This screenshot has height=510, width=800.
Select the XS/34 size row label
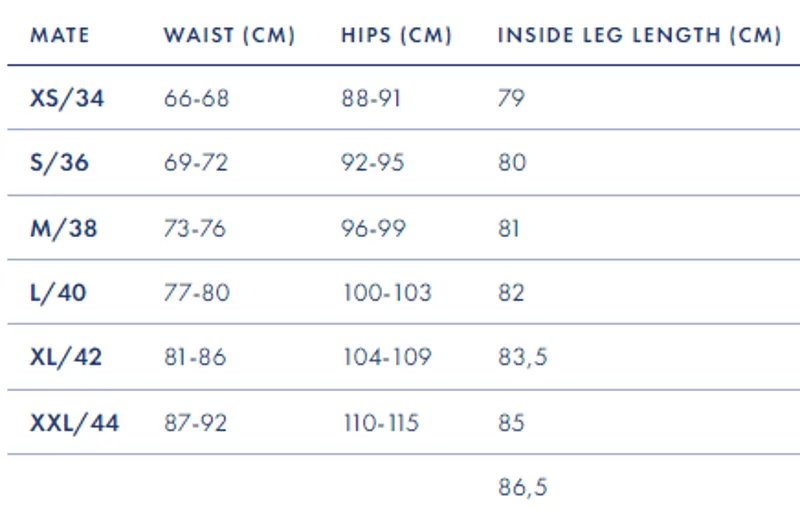(67, 98)
